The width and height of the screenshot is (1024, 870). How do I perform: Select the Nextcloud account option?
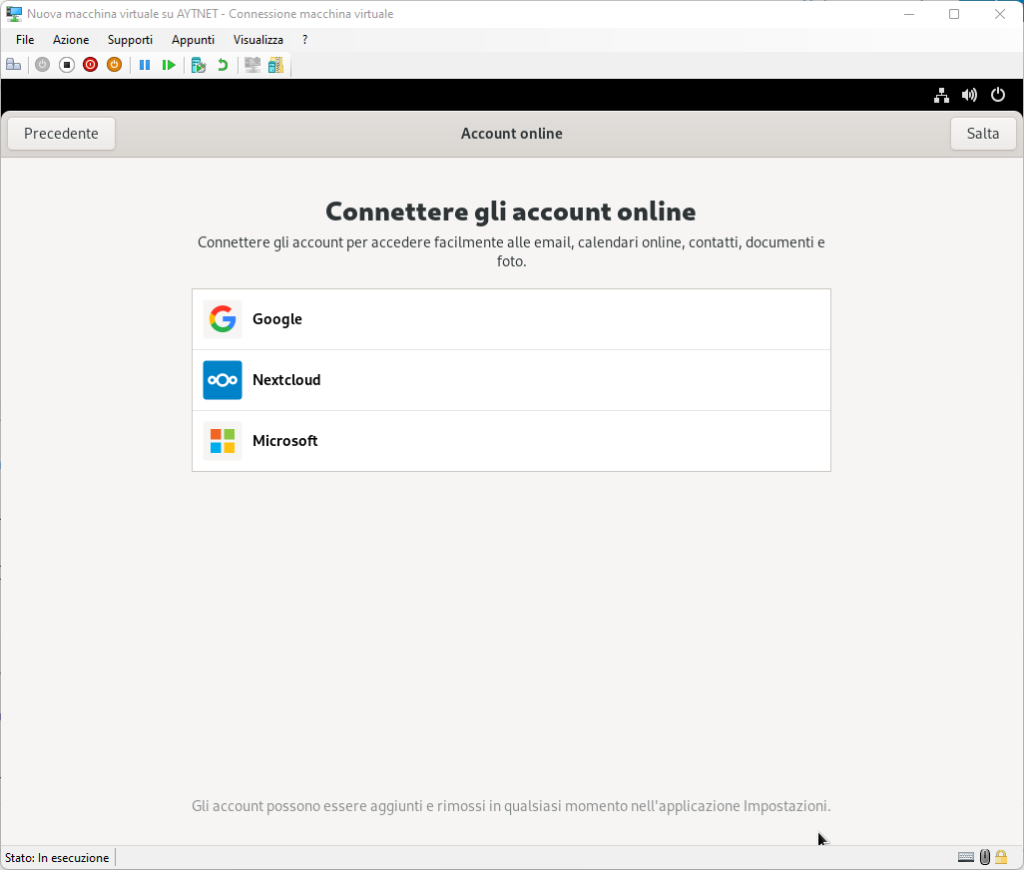pyautogui.click(x=511, y=380)
